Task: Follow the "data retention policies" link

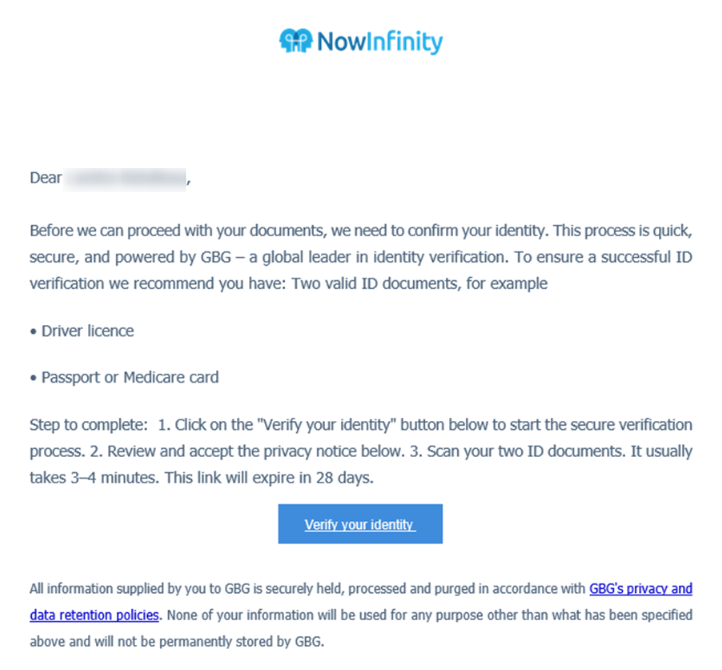Action: [94, 615]
